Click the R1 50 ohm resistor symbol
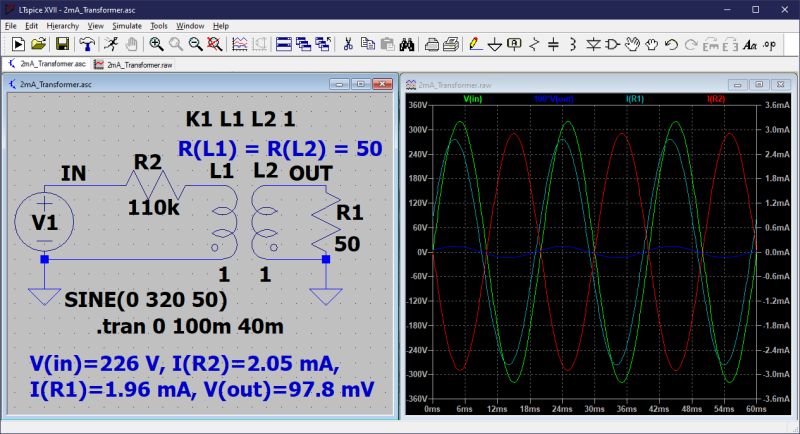 pyautogui.click(x=326, y=222)
